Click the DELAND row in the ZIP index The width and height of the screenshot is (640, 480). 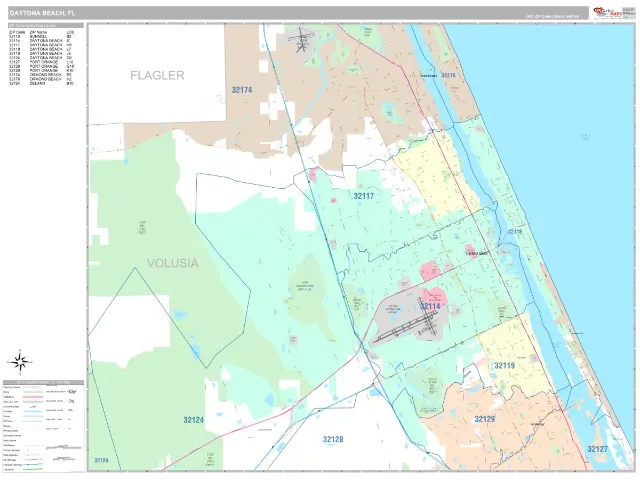tap(42, 83)
